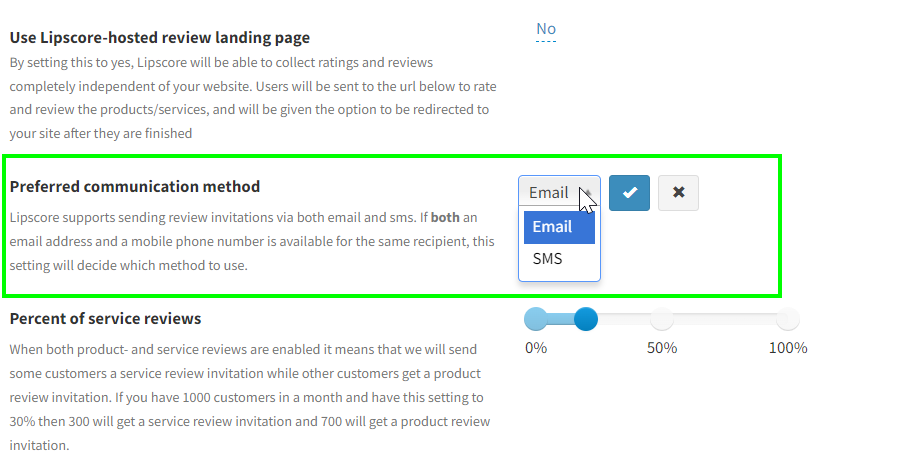Click the "50%" label under the slider
This screenshot has height=471, width=910.
662,348
